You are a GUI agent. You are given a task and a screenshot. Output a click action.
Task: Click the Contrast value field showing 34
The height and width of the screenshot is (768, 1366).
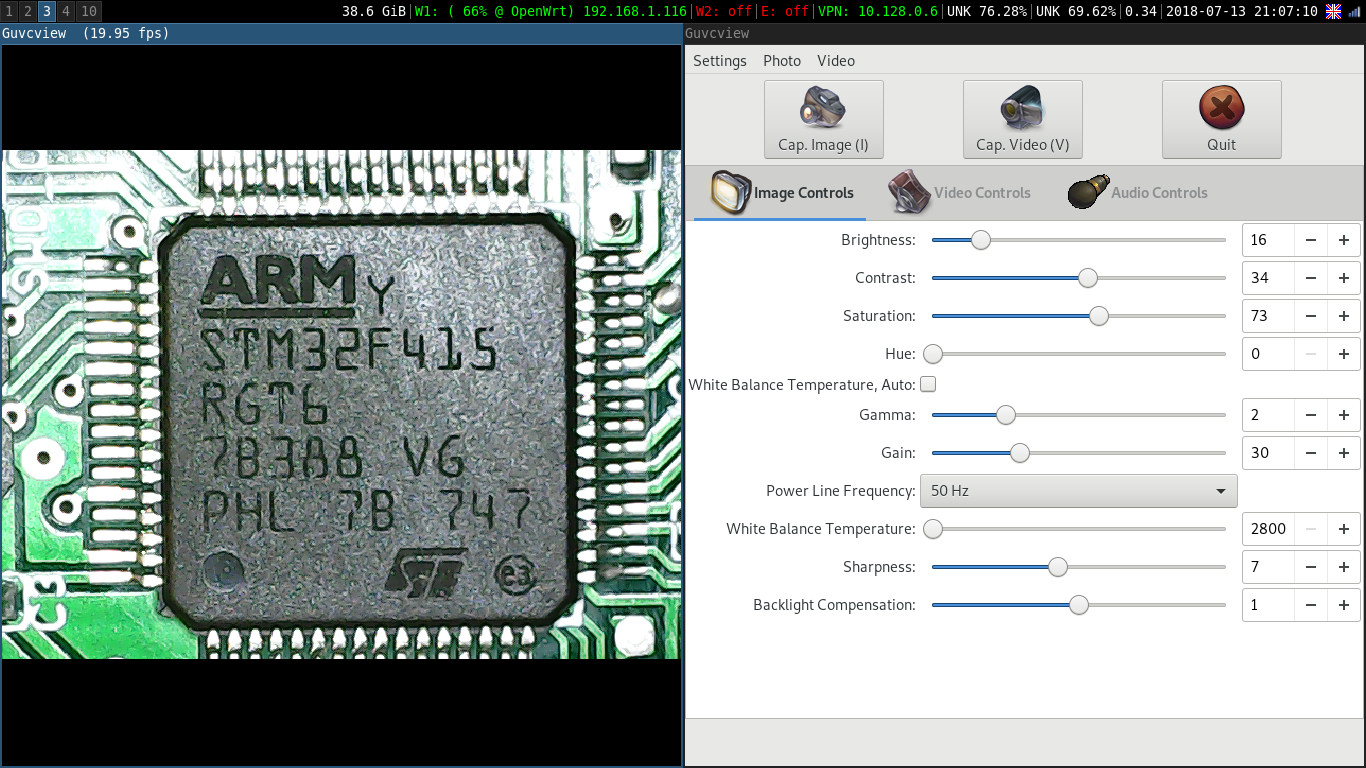(1268, 278)
